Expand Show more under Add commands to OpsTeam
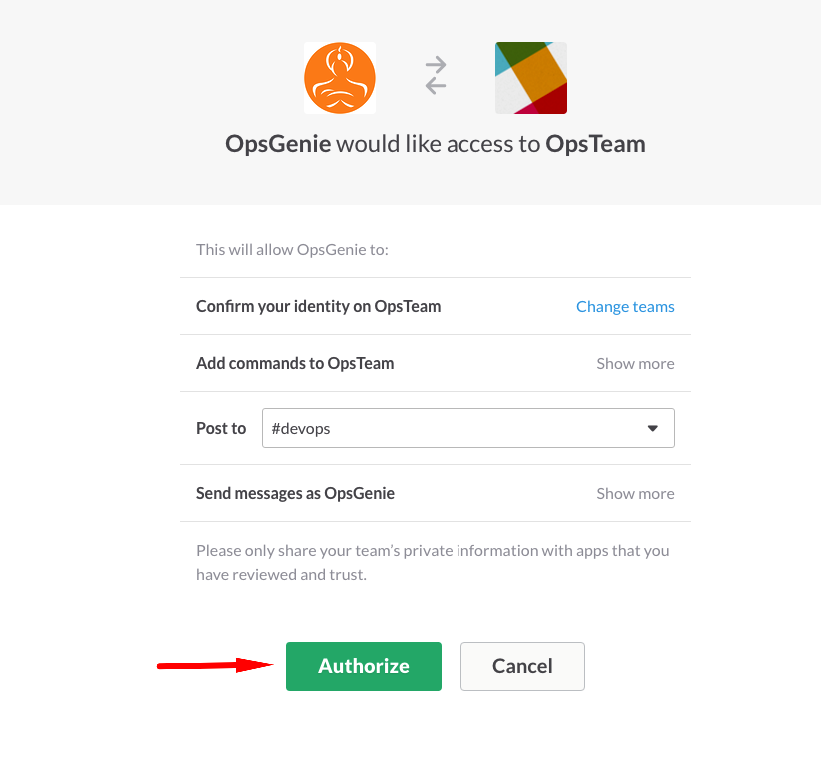This screenshot has height=758, width=821. click(635, 363)
